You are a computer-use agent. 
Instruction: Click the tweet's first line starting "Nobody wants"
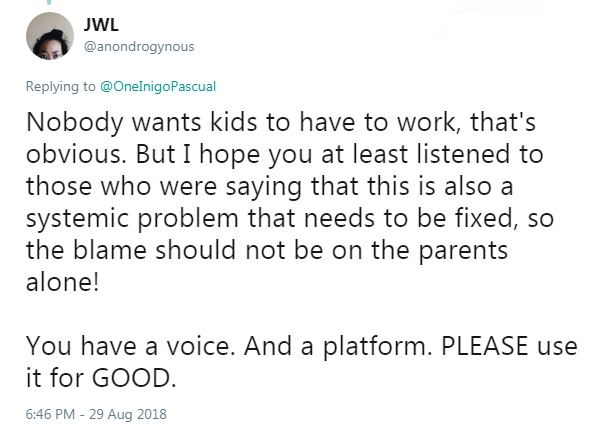[x=281, y=122]
